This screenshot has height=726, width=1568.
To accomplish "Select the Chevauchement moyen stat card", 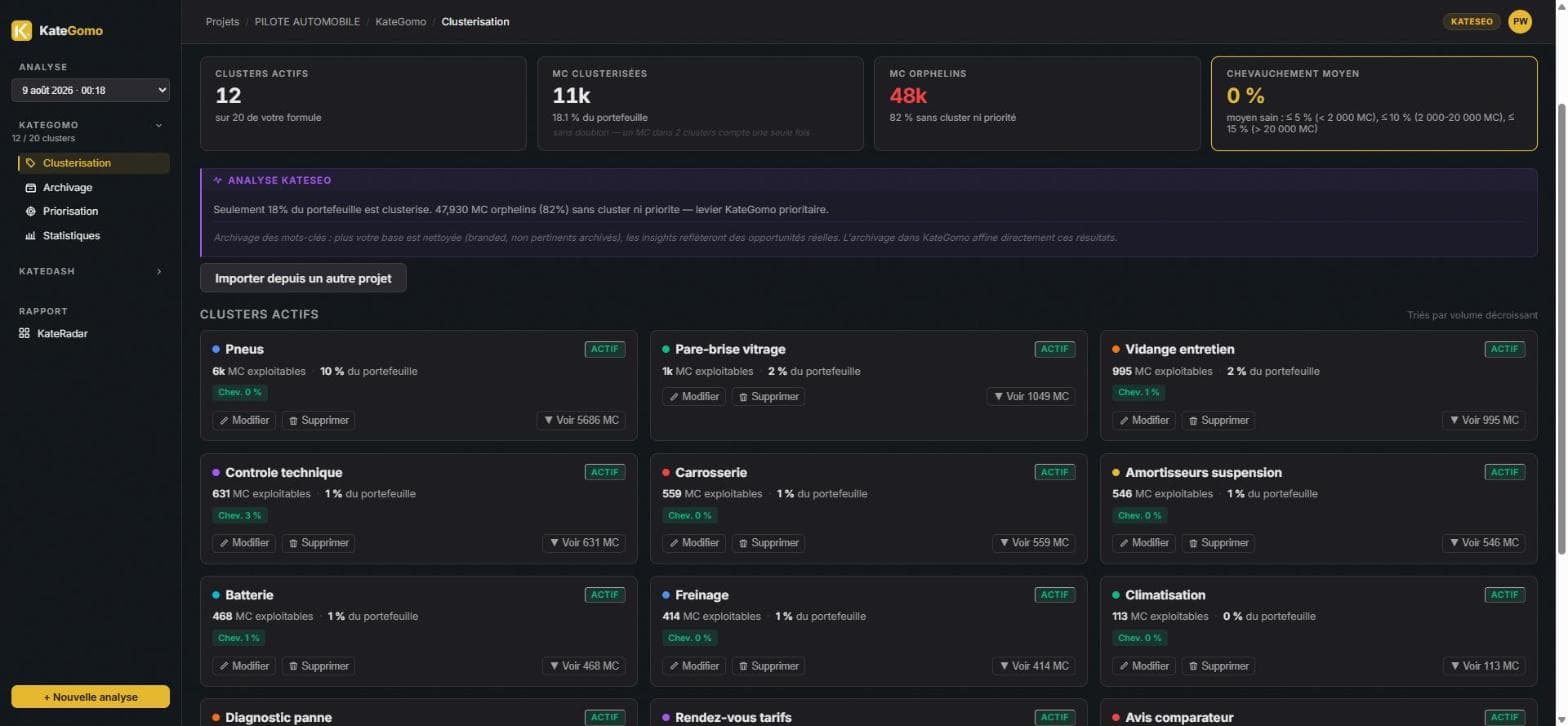I will 1374,103.
